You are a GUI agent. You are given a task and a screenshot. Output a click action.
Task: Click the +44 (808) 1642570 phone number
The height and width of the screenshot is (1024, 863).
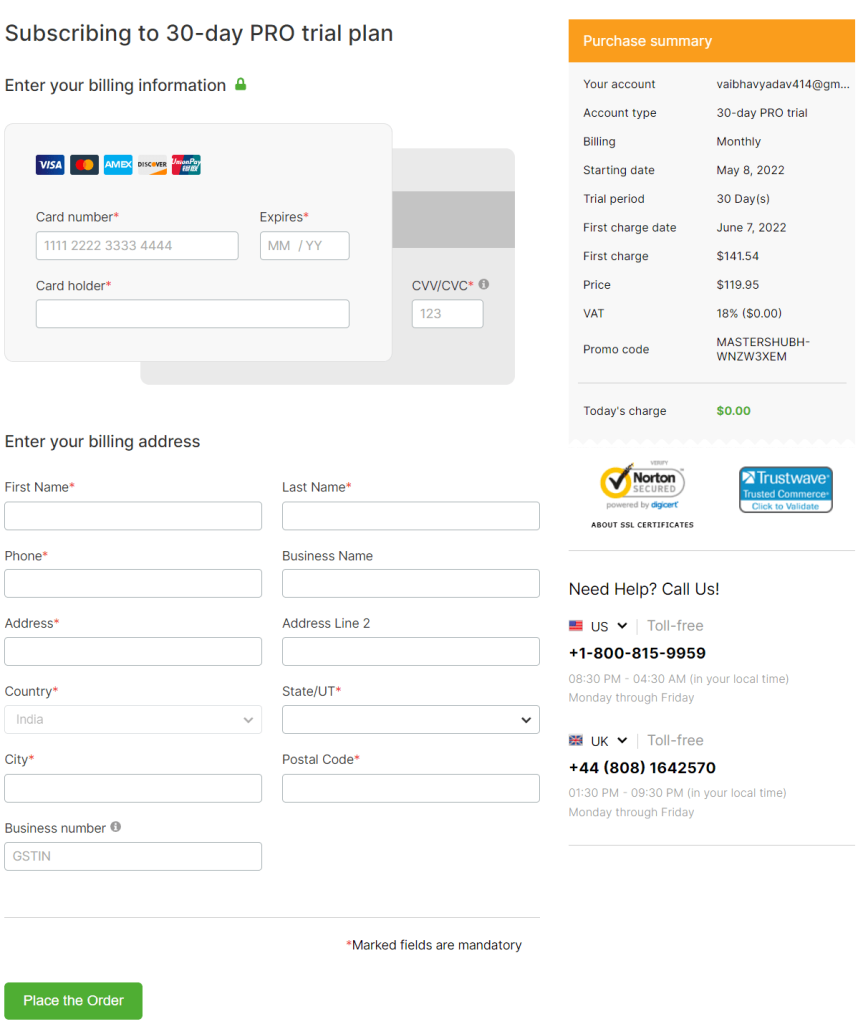click(x=642, y=767)
